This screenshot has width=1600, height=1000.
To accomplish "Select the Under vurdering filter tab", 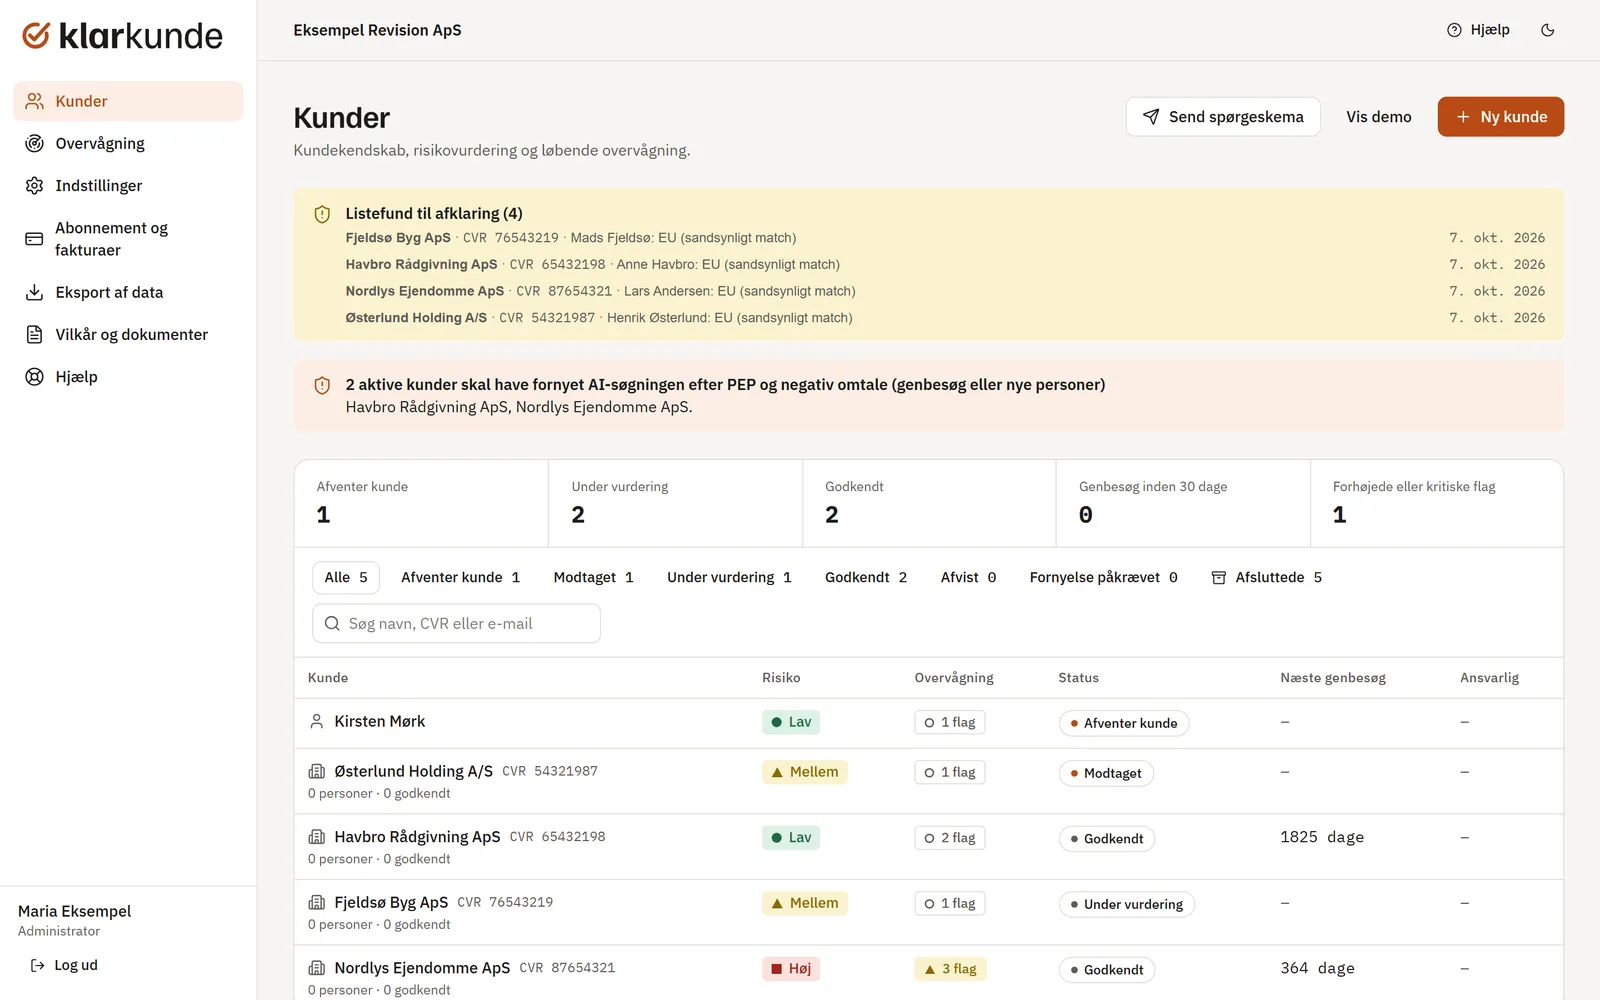I will [x=729, y=577].
